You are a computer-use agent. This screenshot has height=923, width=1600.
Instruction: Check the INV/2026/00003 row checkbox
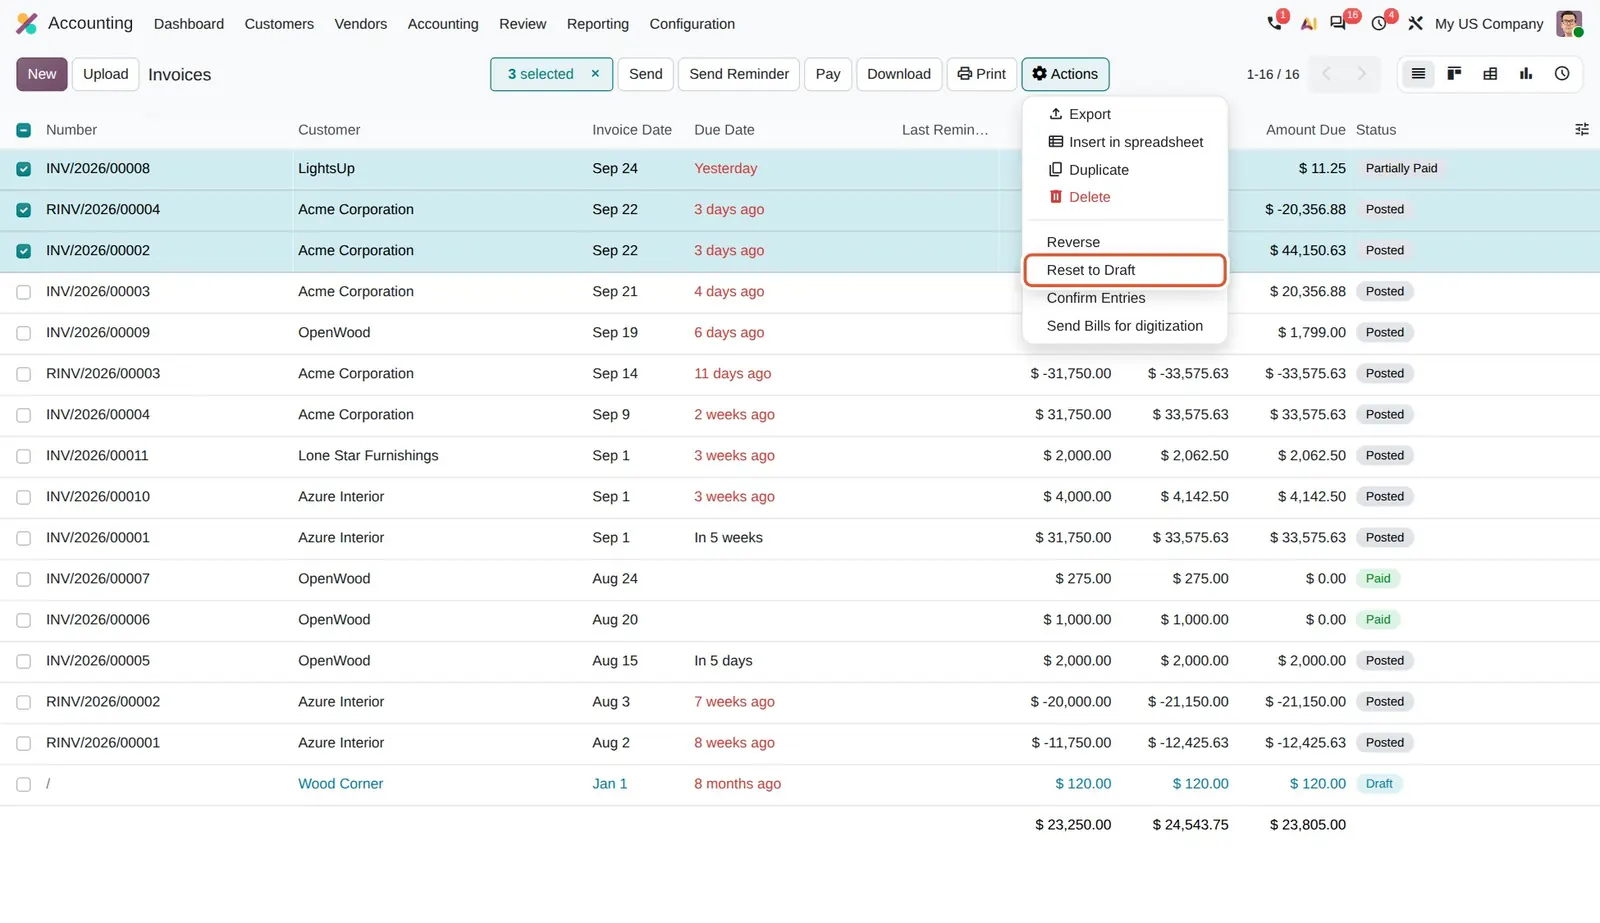23,292
